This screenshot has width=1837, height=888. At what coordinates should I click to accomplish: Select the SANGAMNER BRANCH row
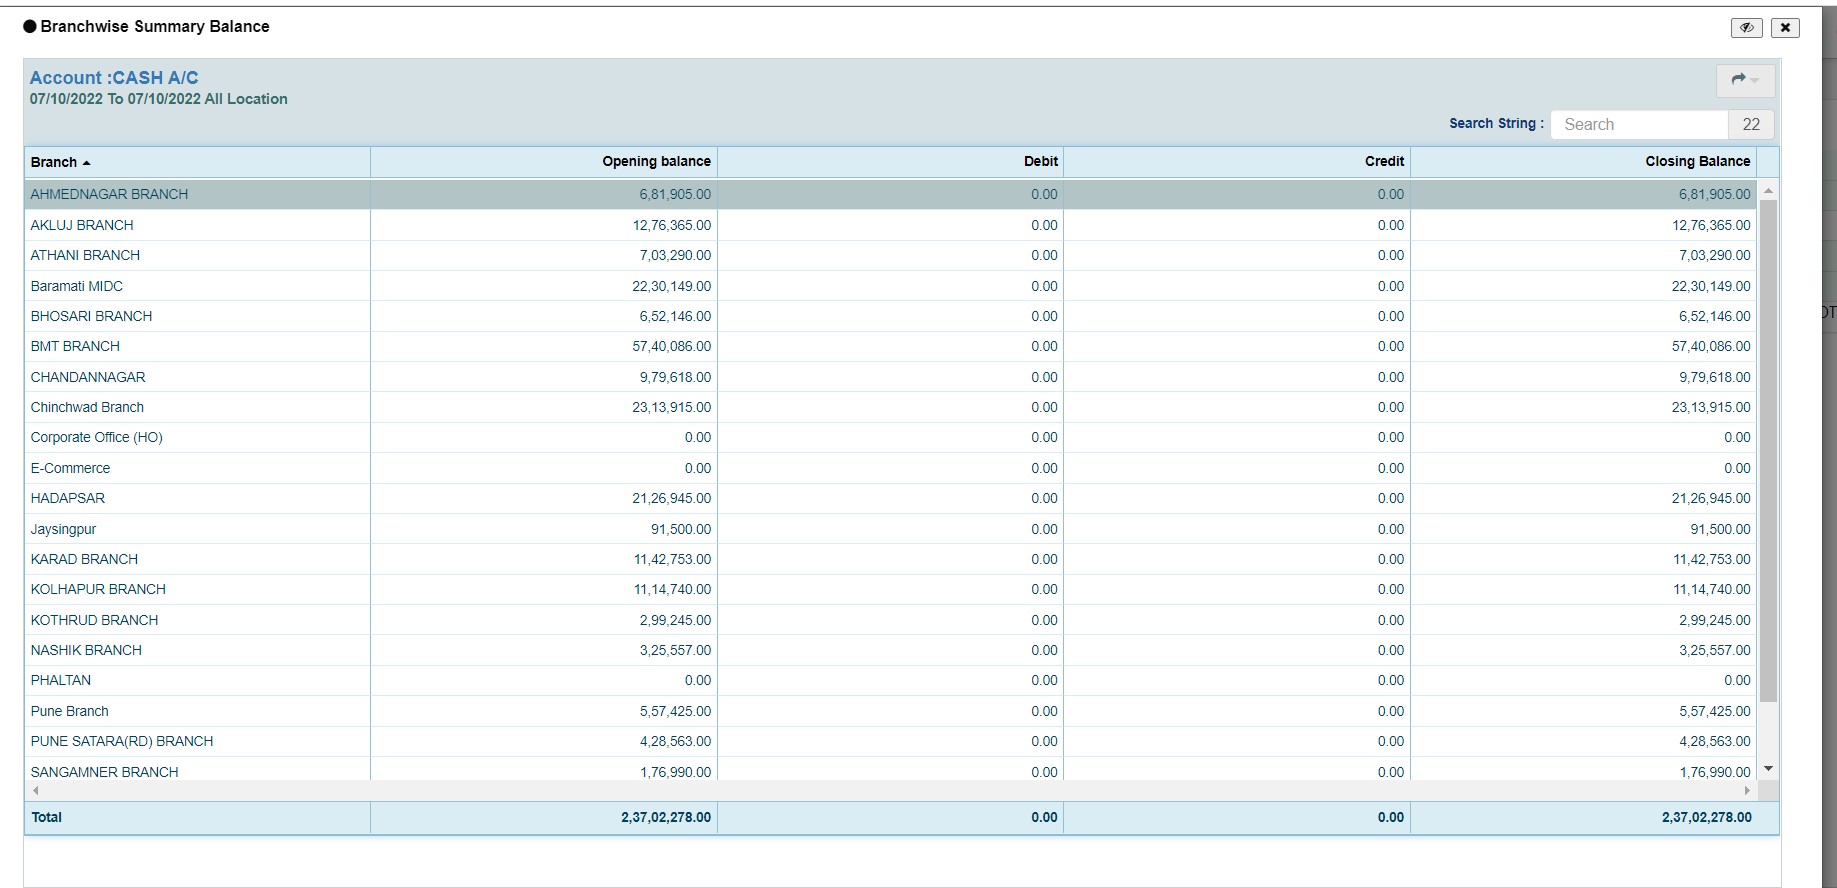pyautogui.click(x=891, y=770)
